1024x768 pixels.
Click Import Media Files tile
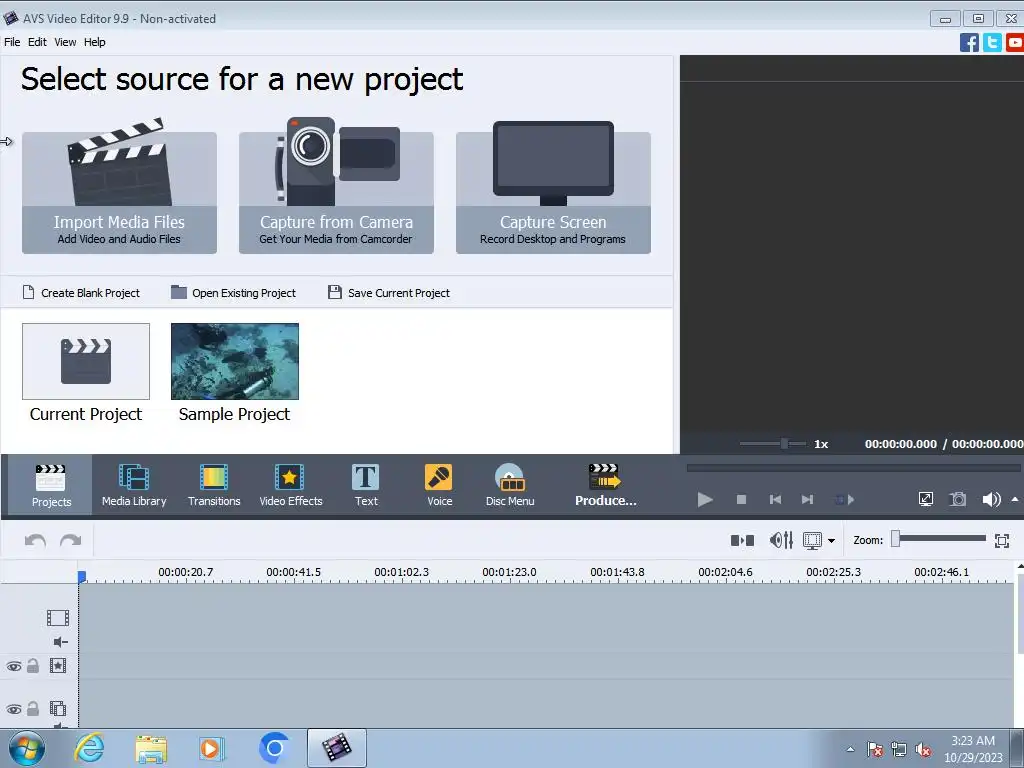coord(120,192)
